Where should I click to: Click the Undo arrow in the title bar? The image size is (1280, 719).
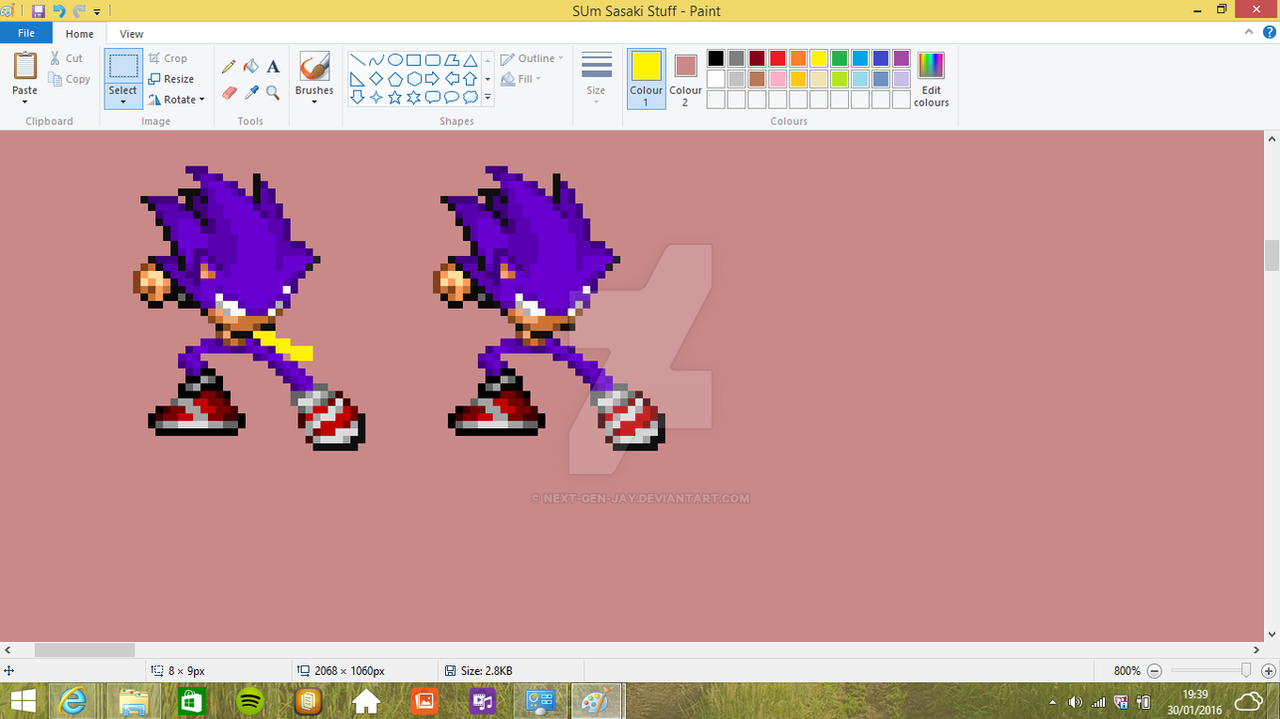point(58,11)
